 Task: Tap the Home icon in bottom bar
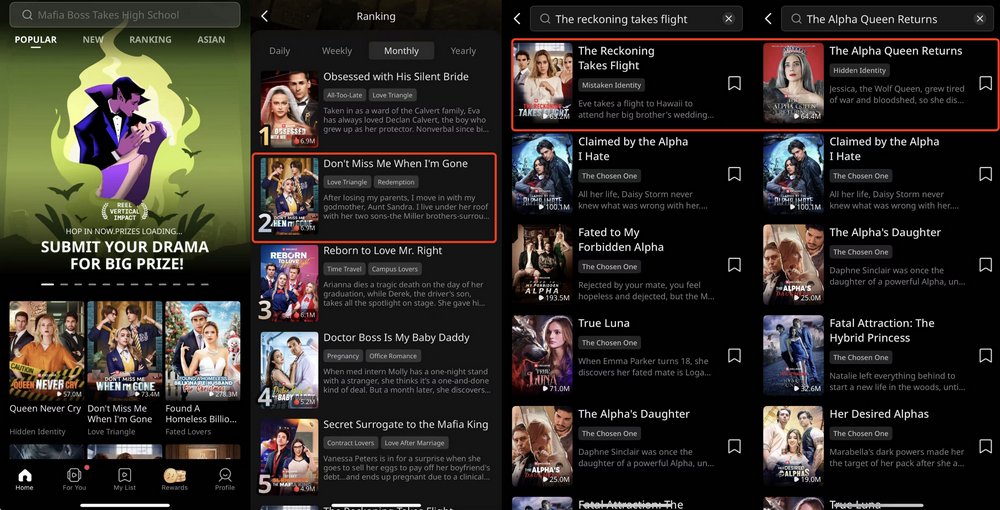pos(25,477)
